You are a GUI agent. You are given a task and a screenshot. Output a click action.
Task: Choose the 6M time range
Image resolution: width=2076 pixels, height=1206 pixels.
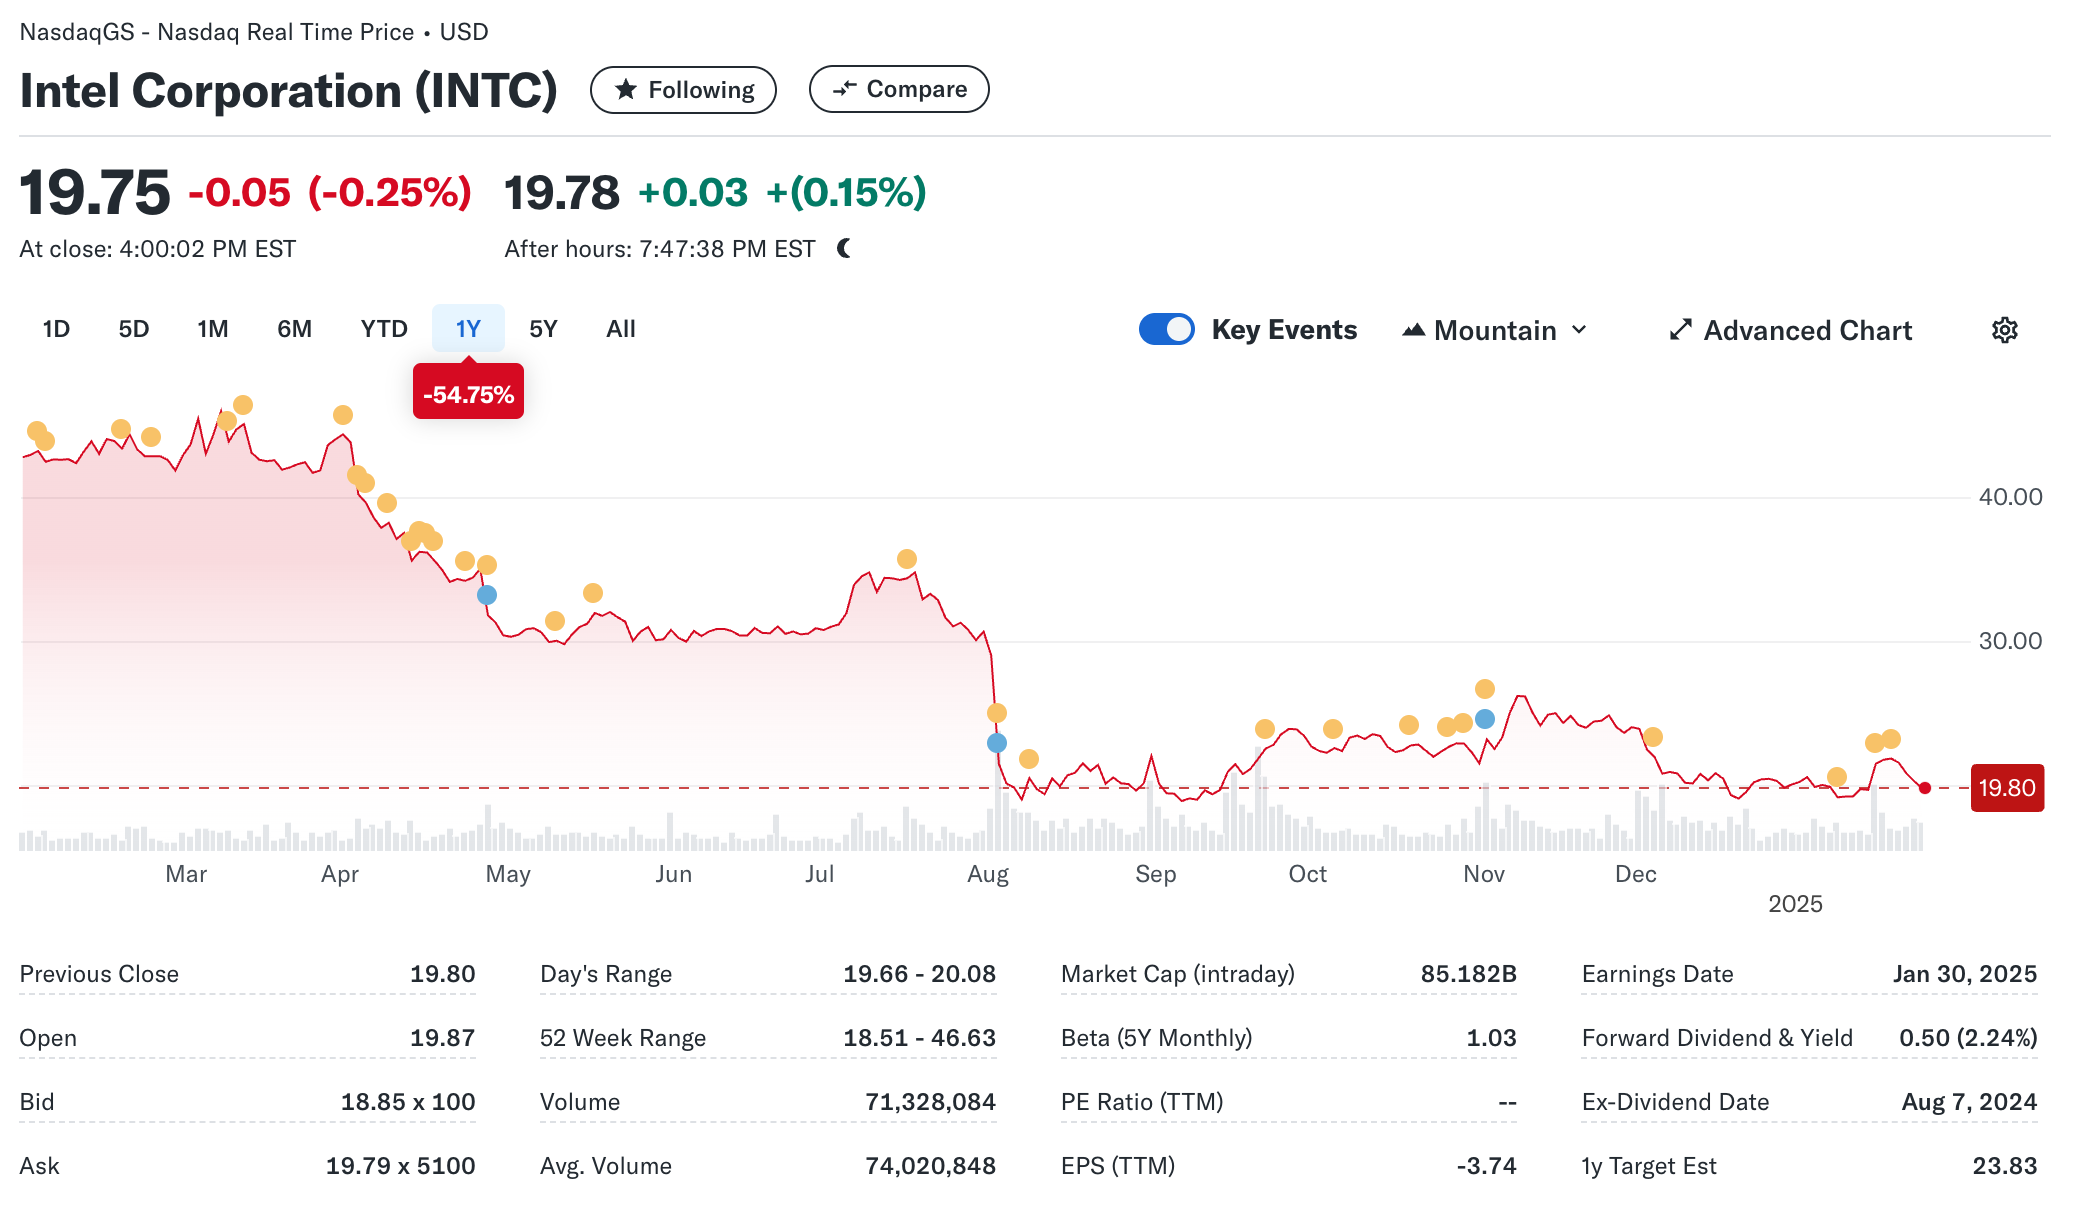pyautogui.click(x=294, y=329)
